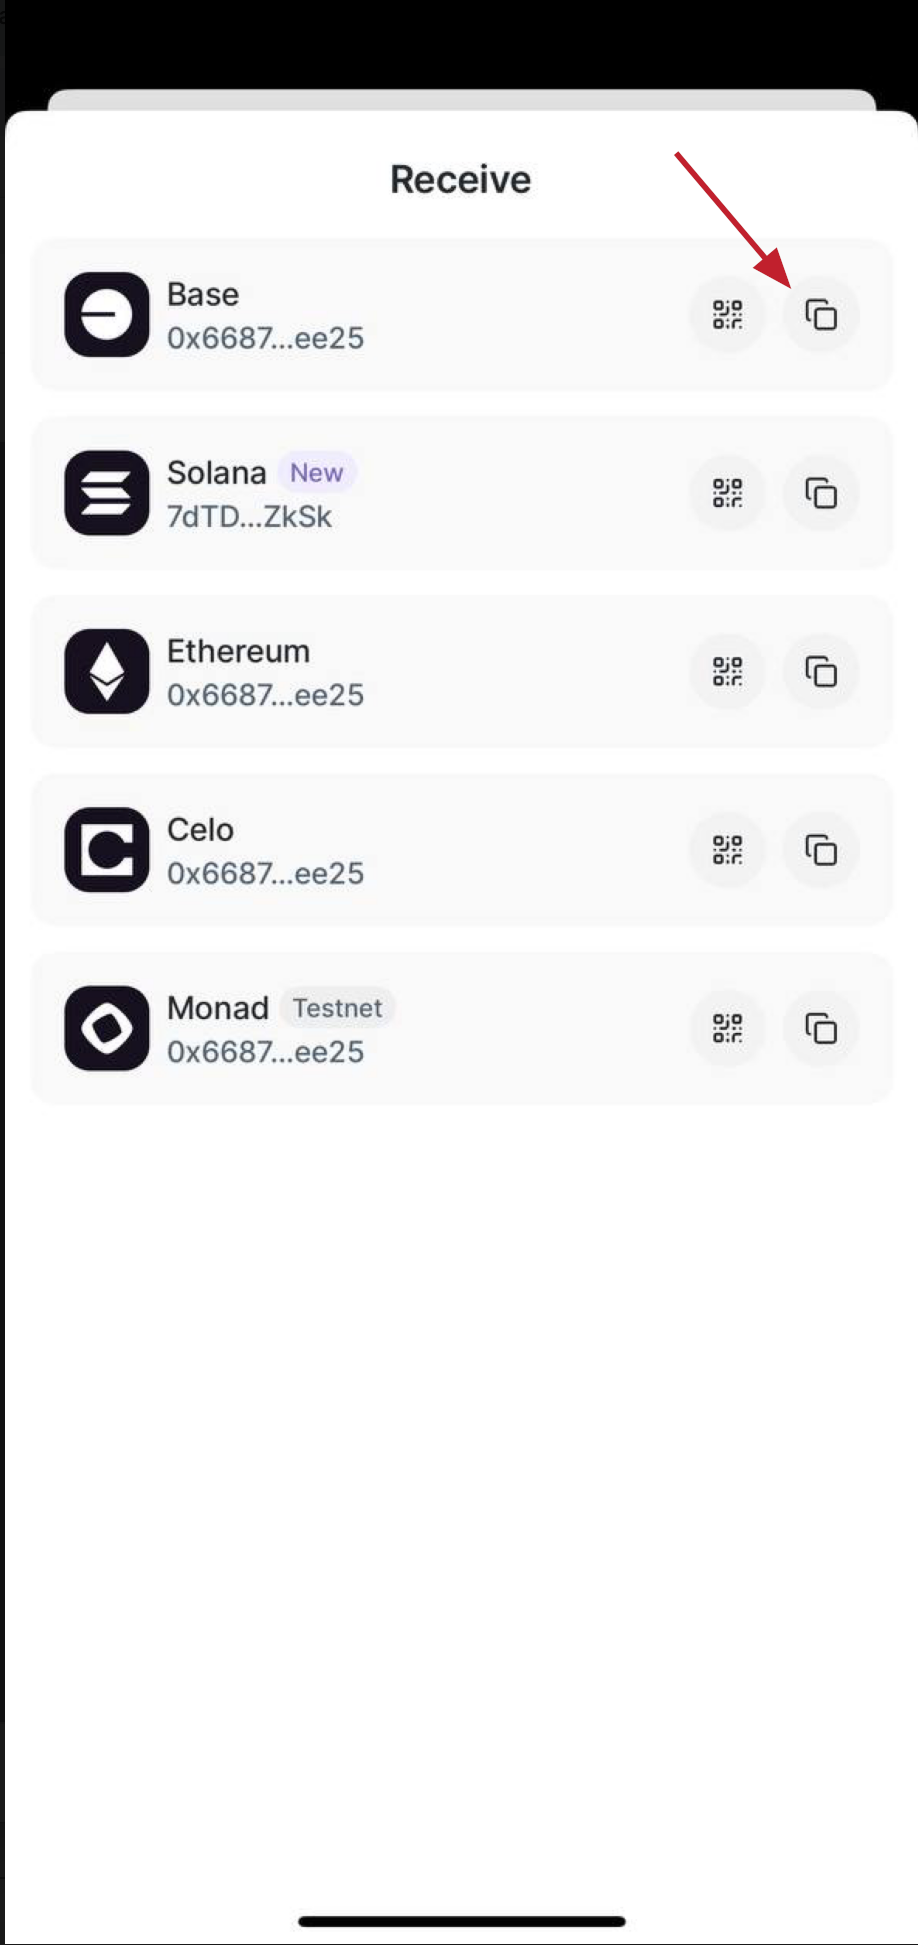Tap the Solana network logo

coord(107,493)
